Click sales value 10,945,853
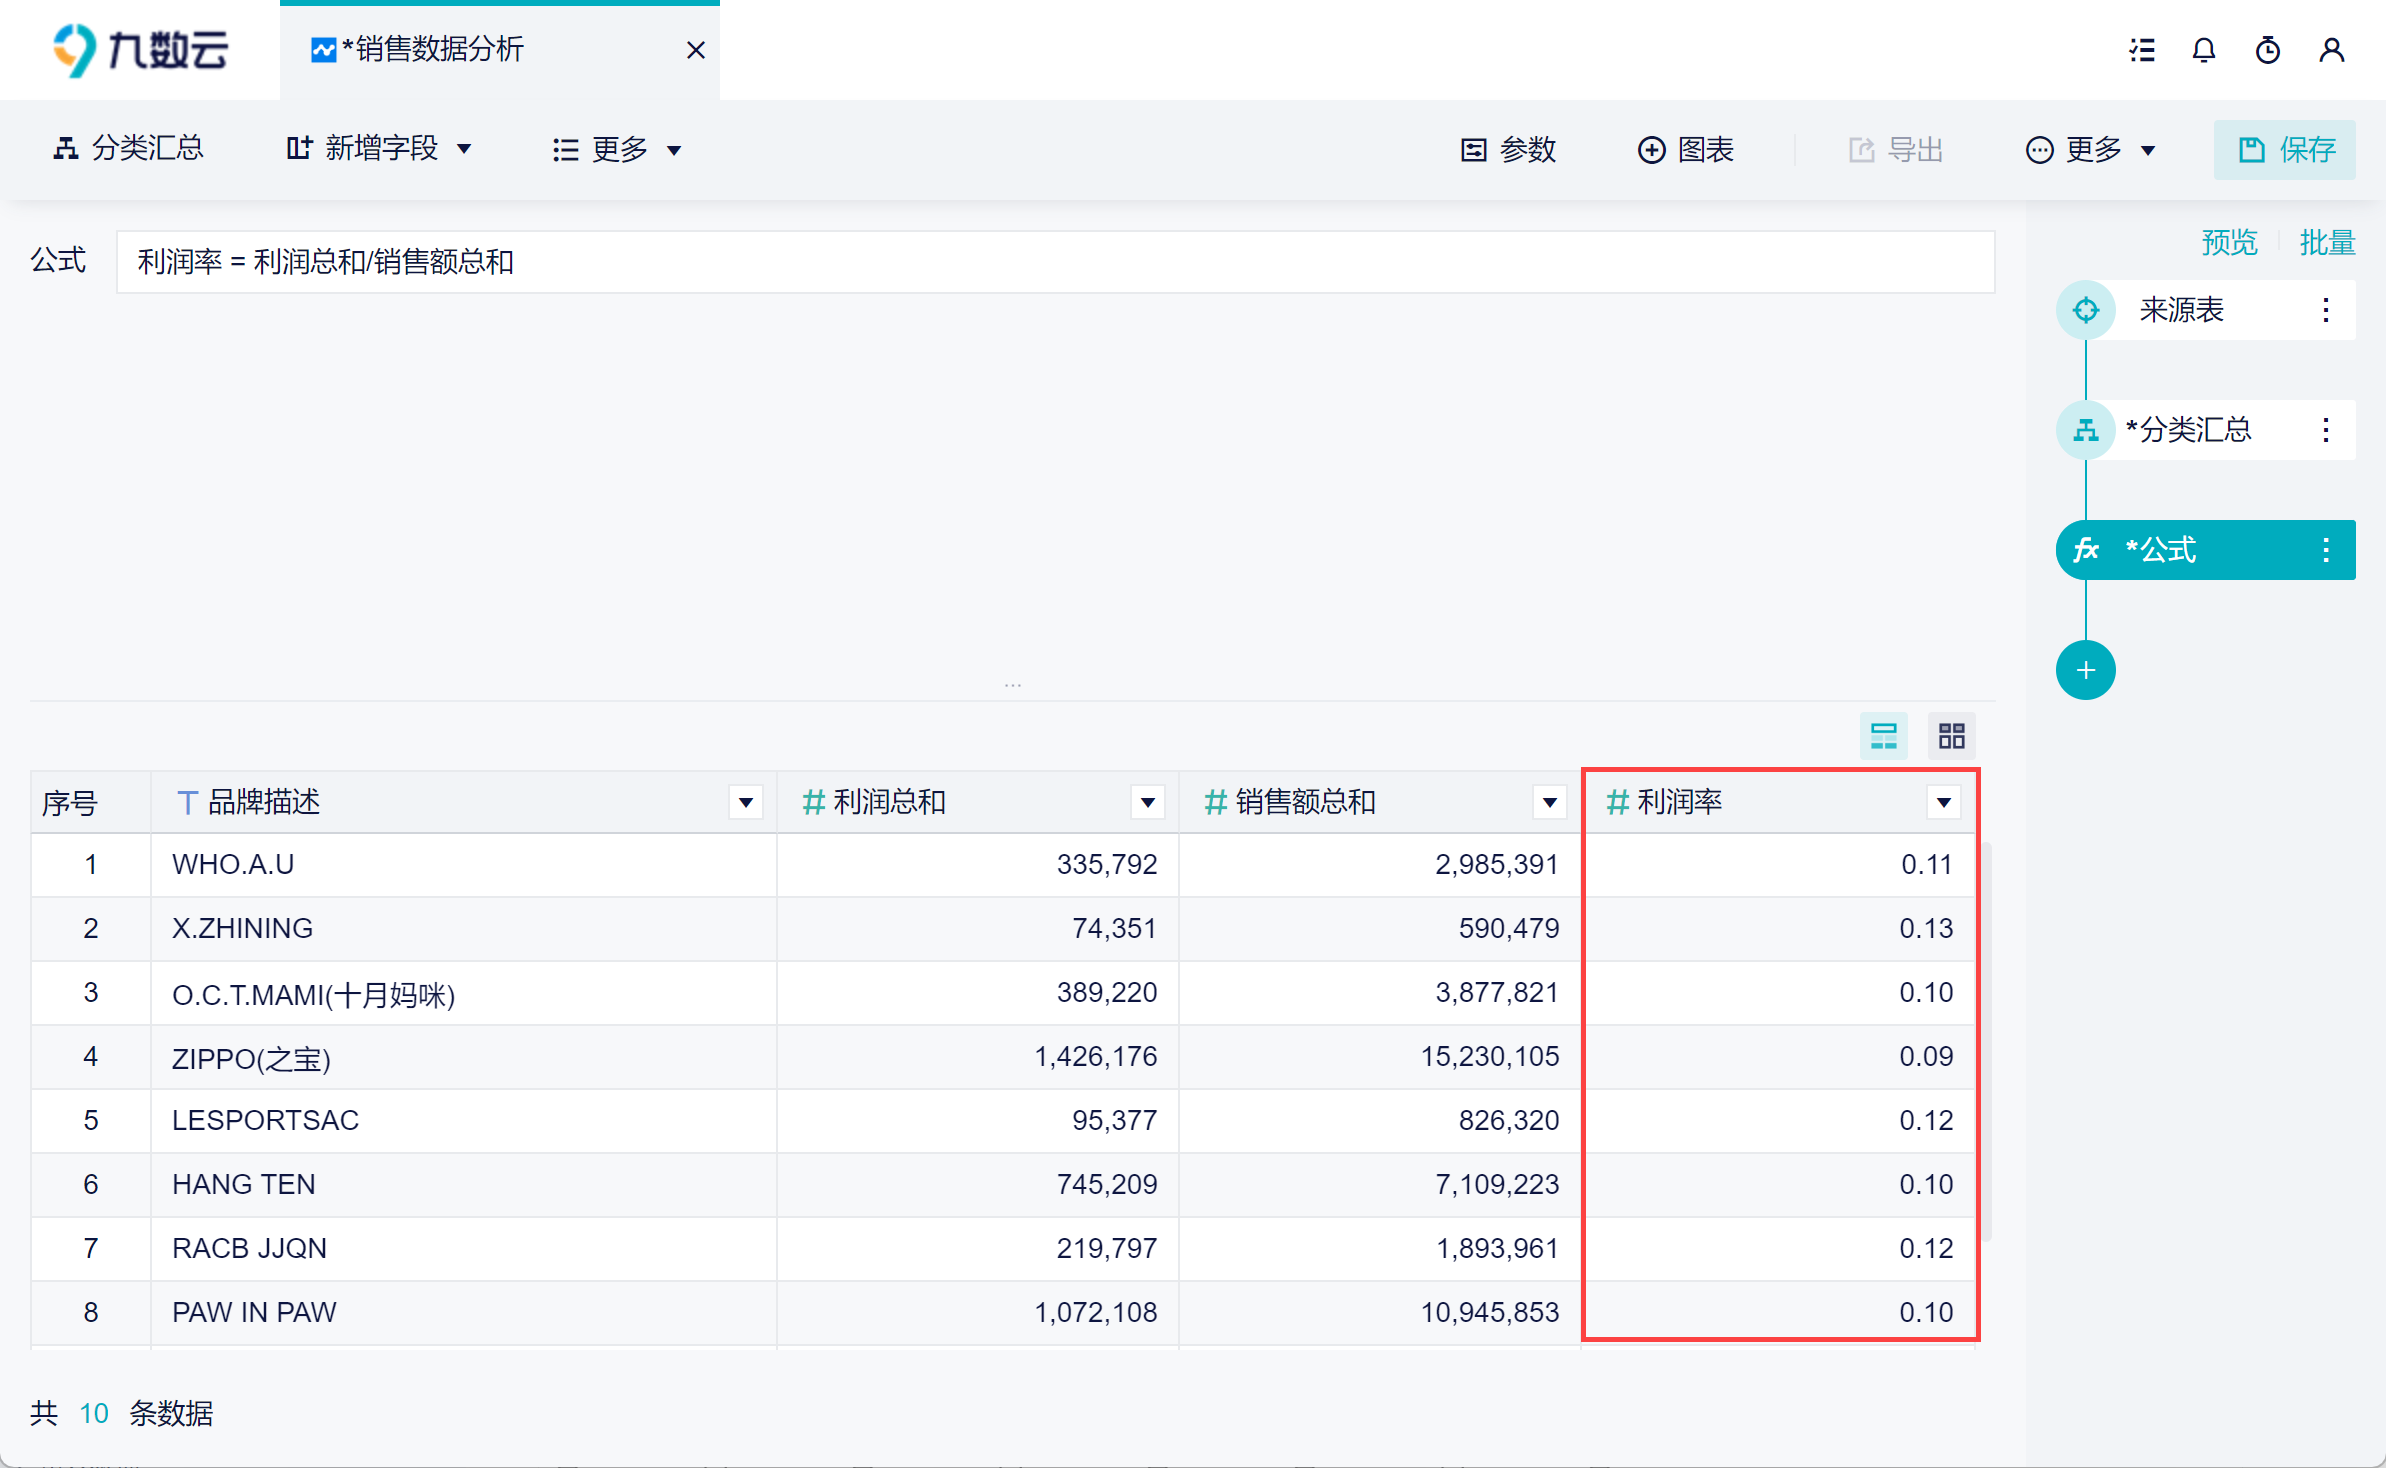The height and width of the screenshot is (1468, 2386). (1490, 1313)
